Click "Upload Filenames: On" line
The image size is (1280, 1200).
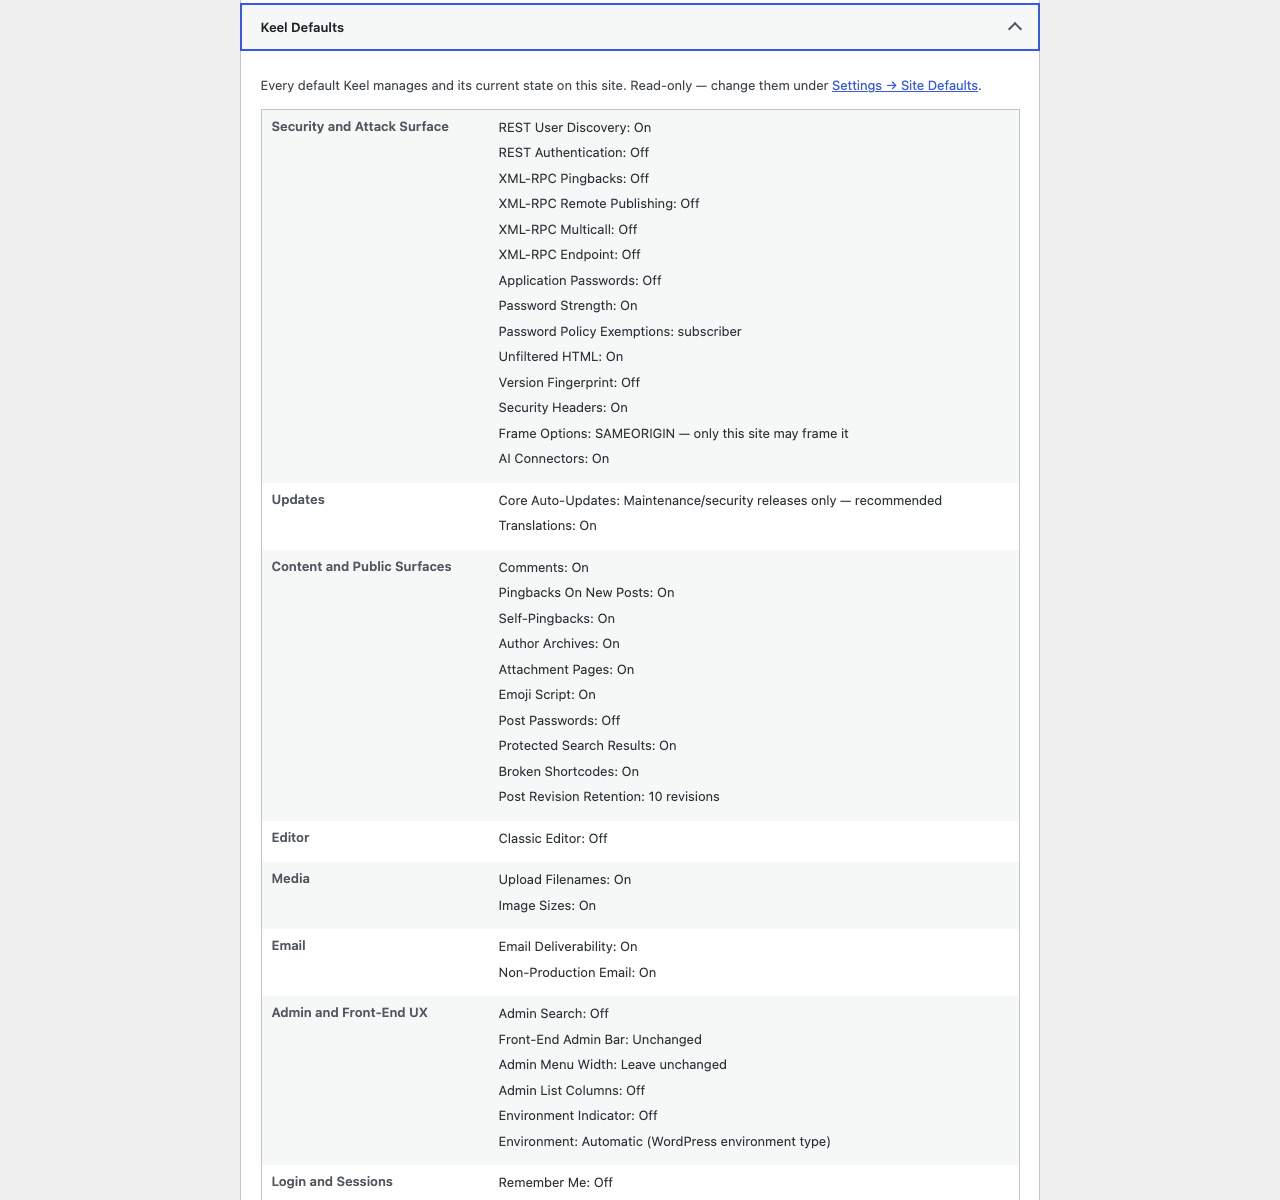click(x=565, y=880)
